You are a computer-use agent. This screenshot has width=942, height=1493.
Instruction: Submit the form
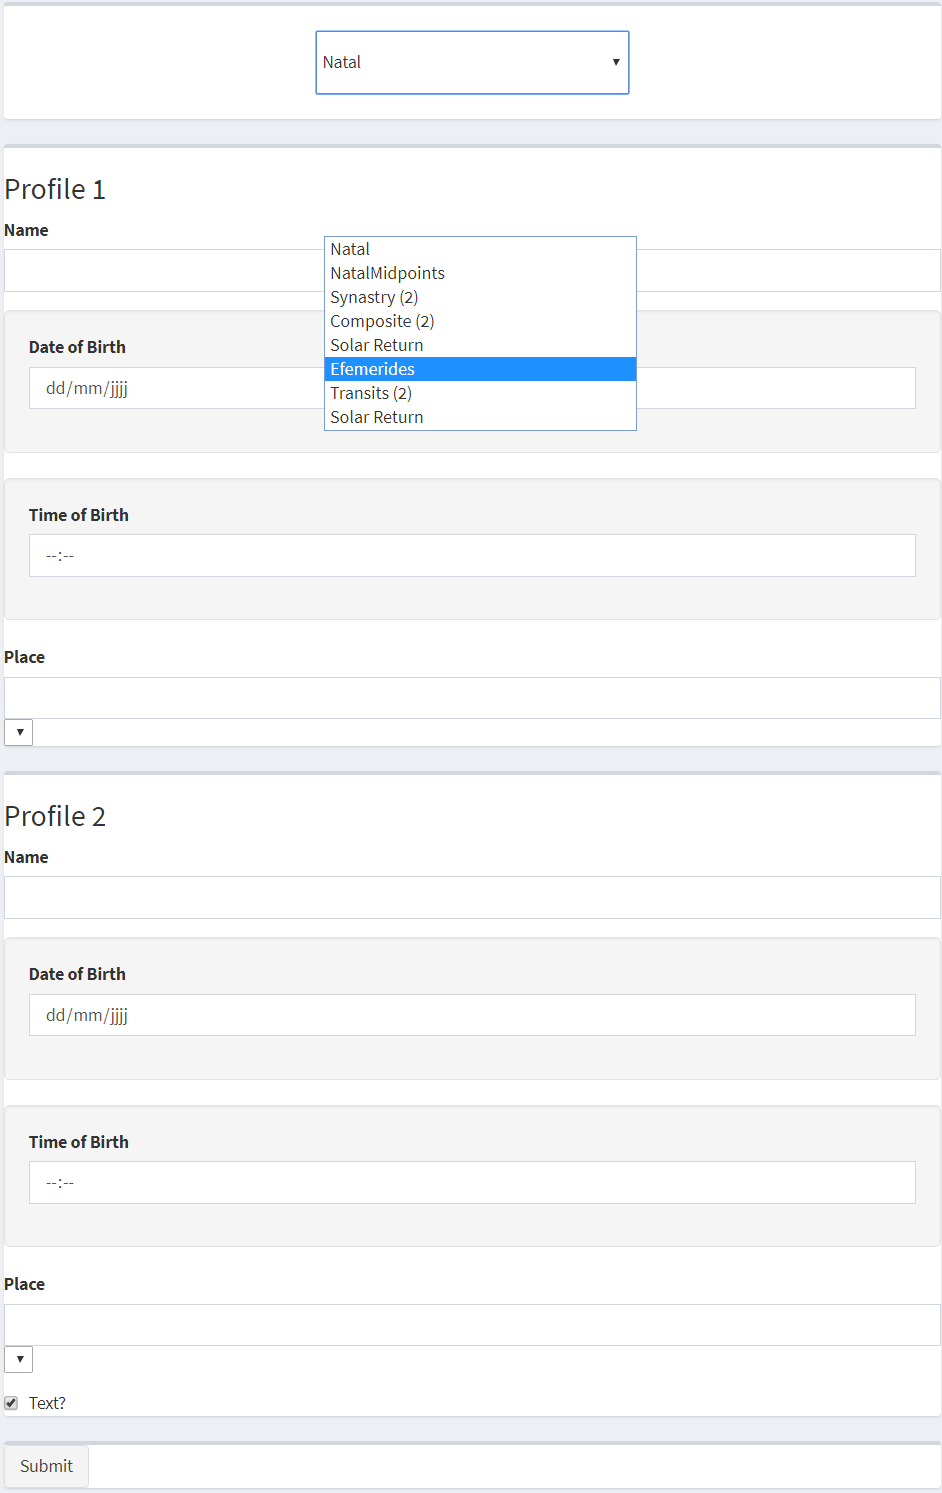coord(46,1466)
